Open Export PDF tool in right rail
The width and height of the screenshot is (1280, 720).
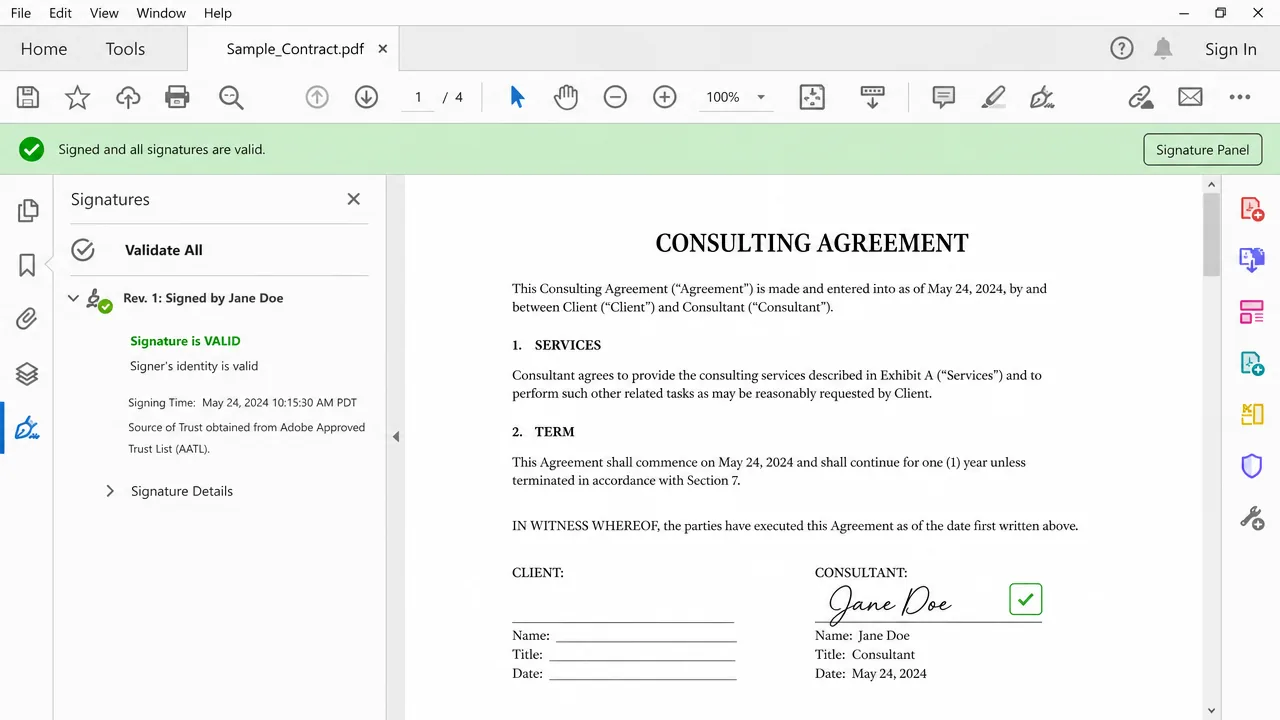[x=1252, y=260]
